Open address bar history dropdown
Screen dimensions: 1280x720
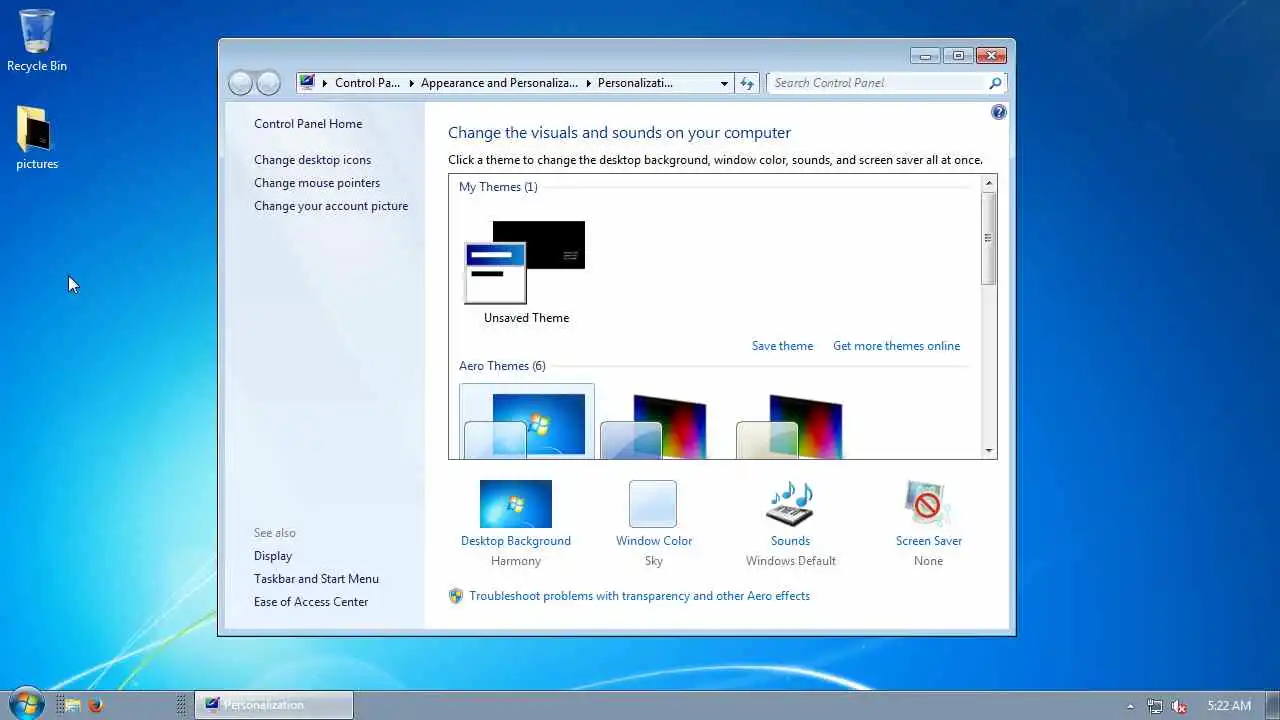tap(724, 83)
